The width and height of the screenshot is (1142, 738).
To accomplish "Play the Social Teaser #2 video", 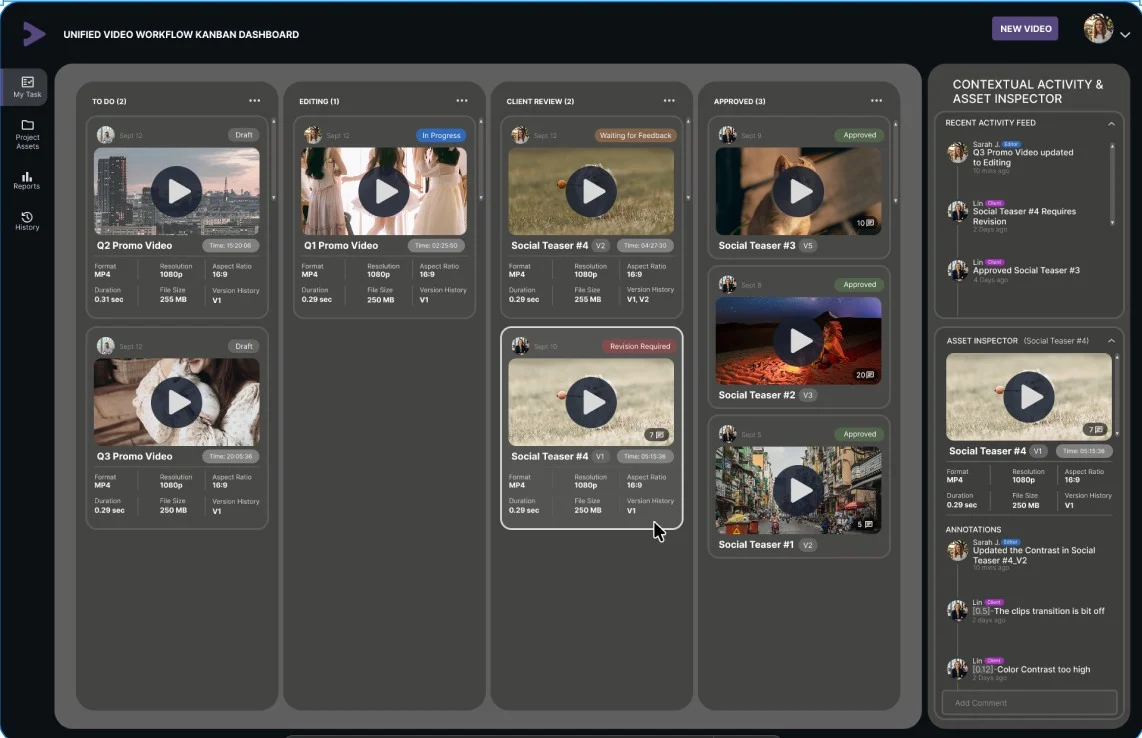I will (798, 340).
